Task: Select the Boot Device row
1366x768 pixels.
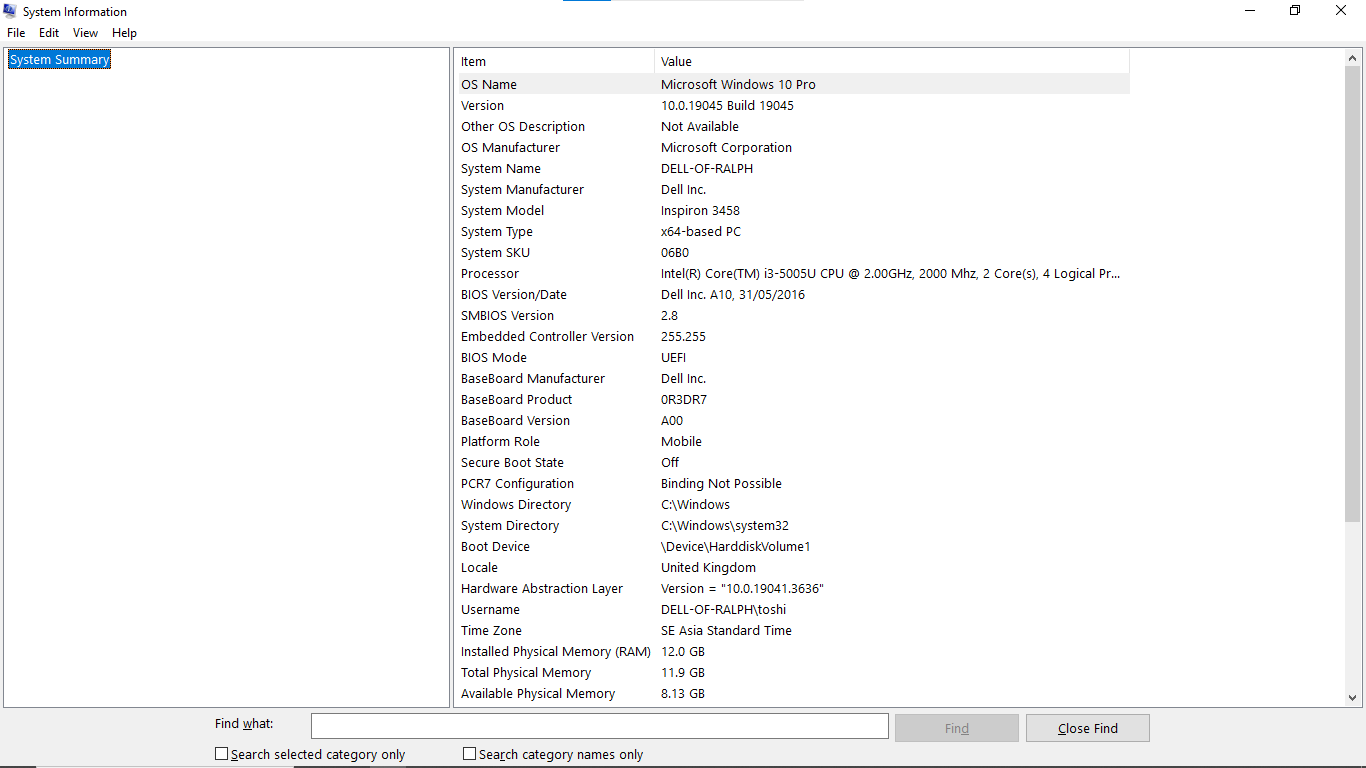Action: tap(794, 547)
